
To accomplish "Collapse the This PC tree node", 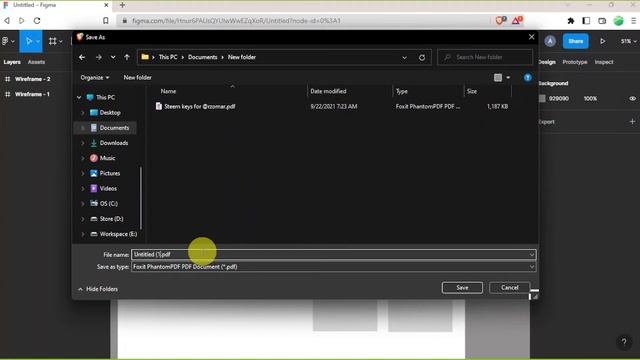I will click(x=79, y=97).
